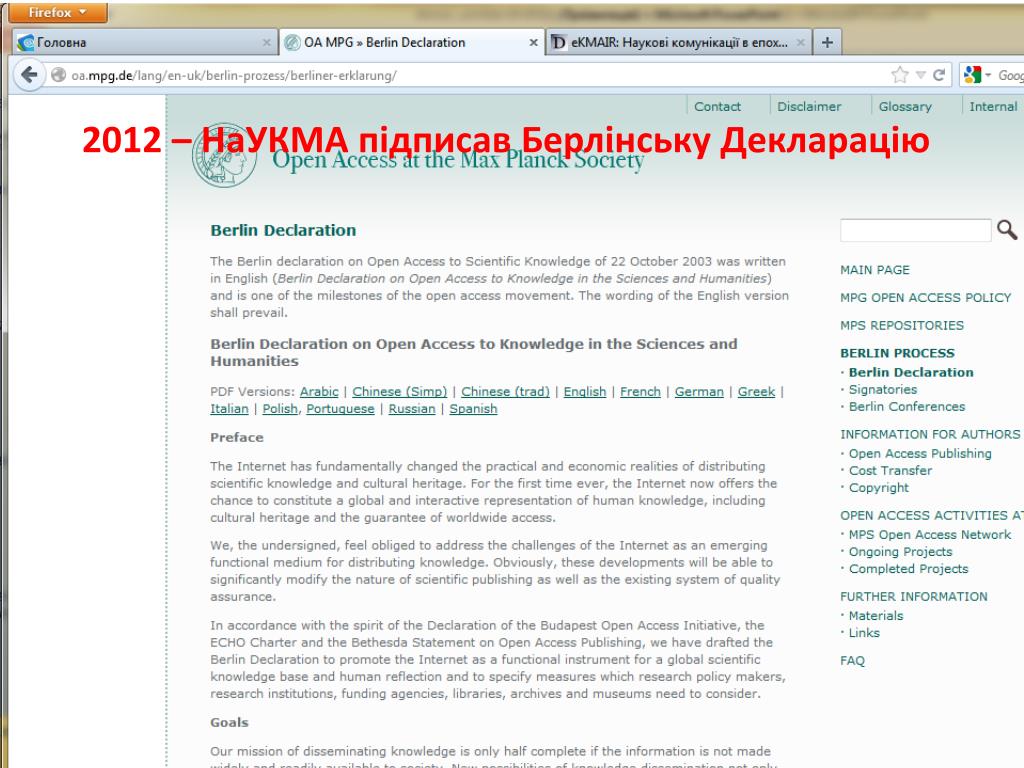The image size is (1024, 768).
Task: Open Ongoing Projects link
Action: click(901, 552)
